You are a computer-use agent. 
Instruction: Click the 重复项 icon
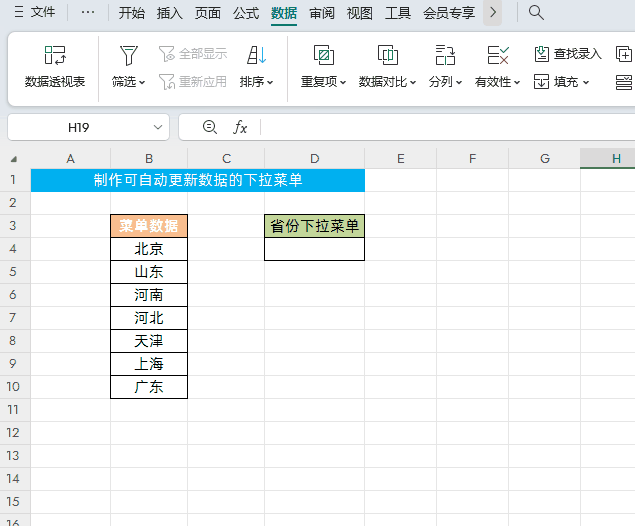(x=324, y=55)
